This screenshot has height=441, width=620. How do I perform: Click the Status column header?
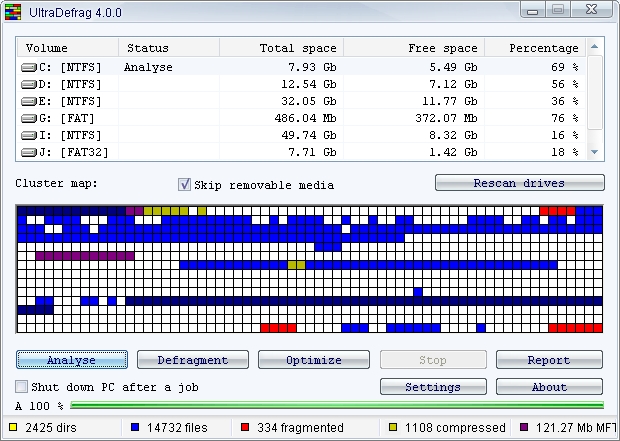(168, 48)
